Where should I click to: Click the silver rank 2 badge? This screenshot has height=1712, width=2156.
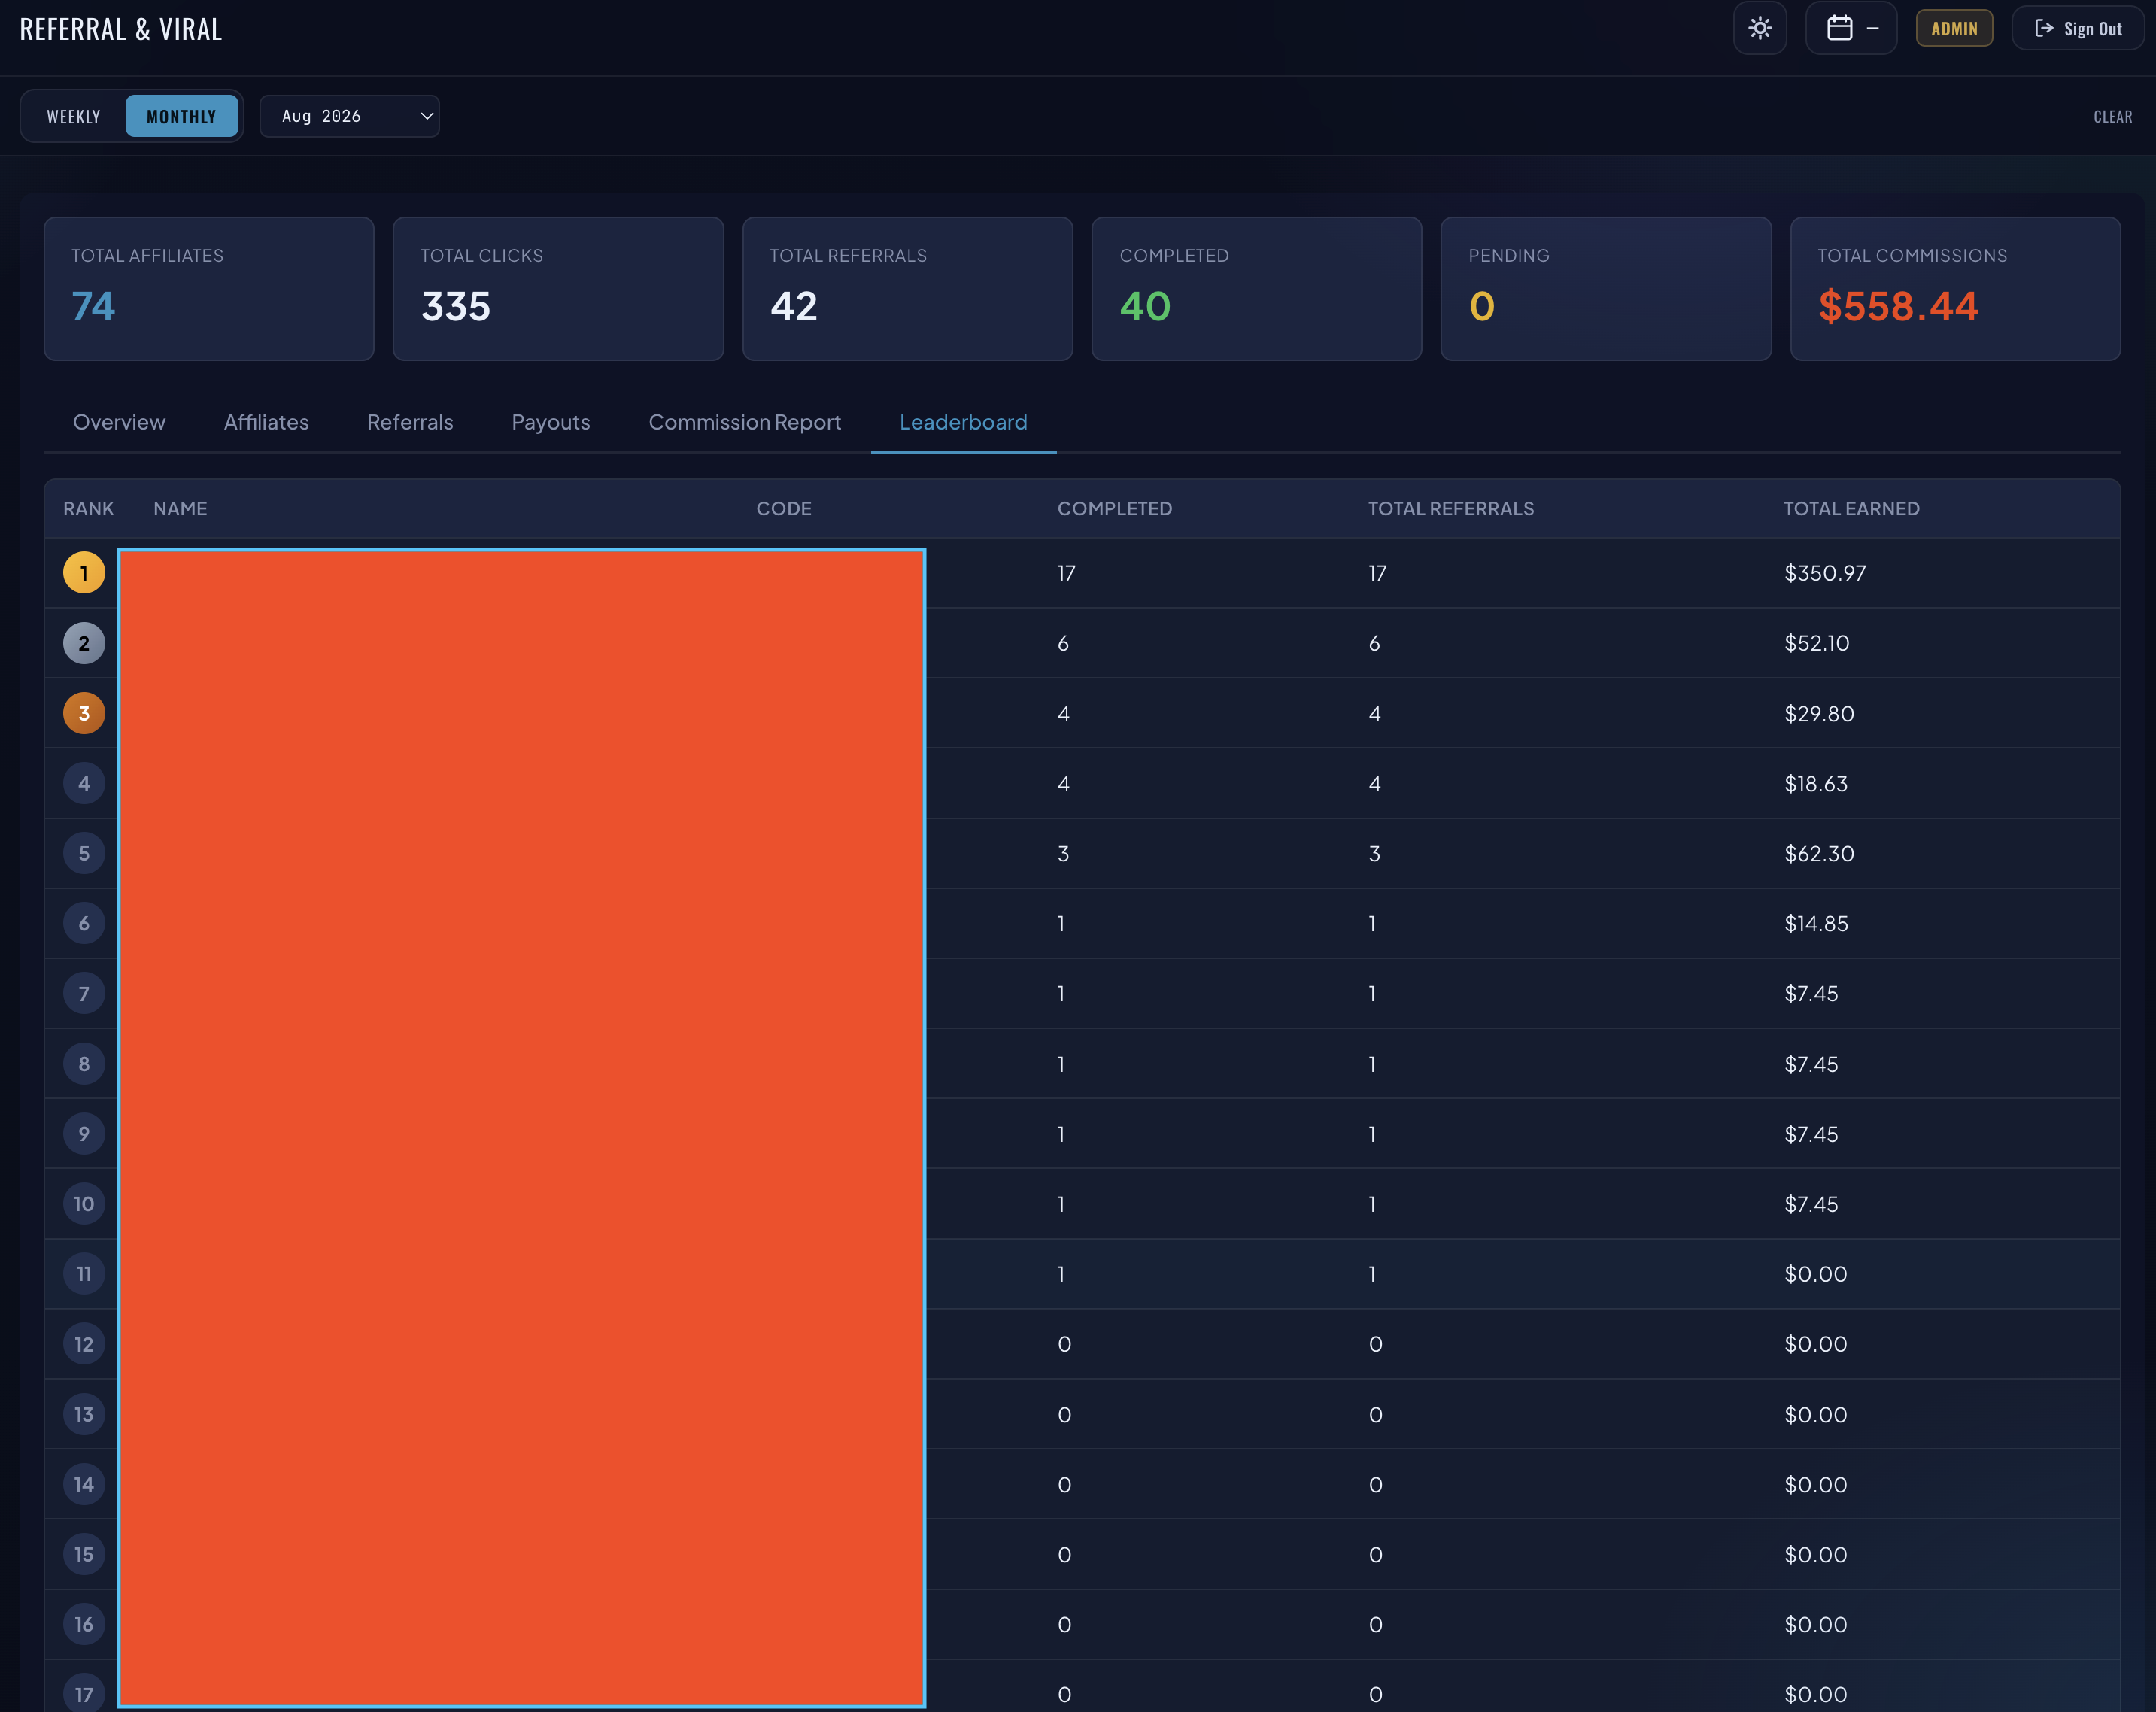(84, 643)
